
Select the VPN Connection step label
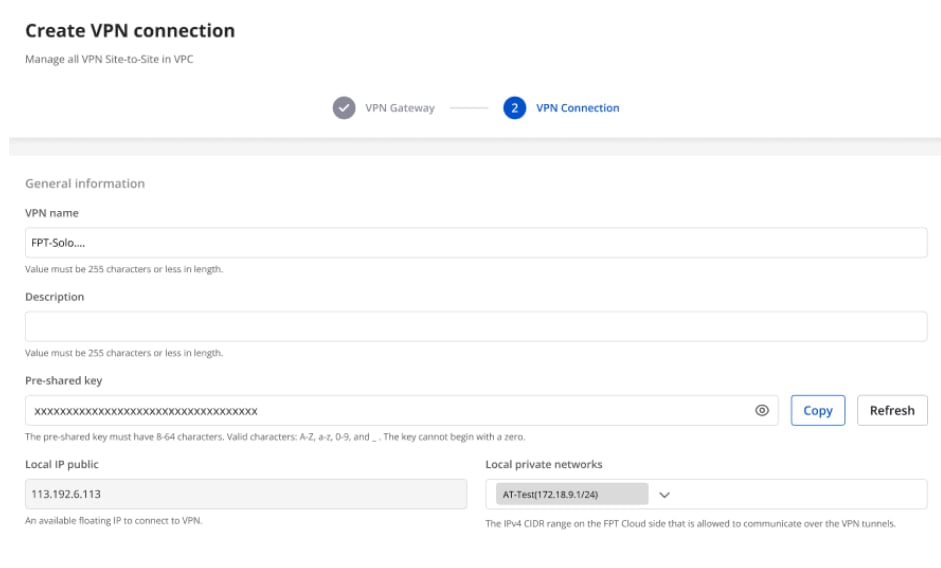tap(577, 108)
